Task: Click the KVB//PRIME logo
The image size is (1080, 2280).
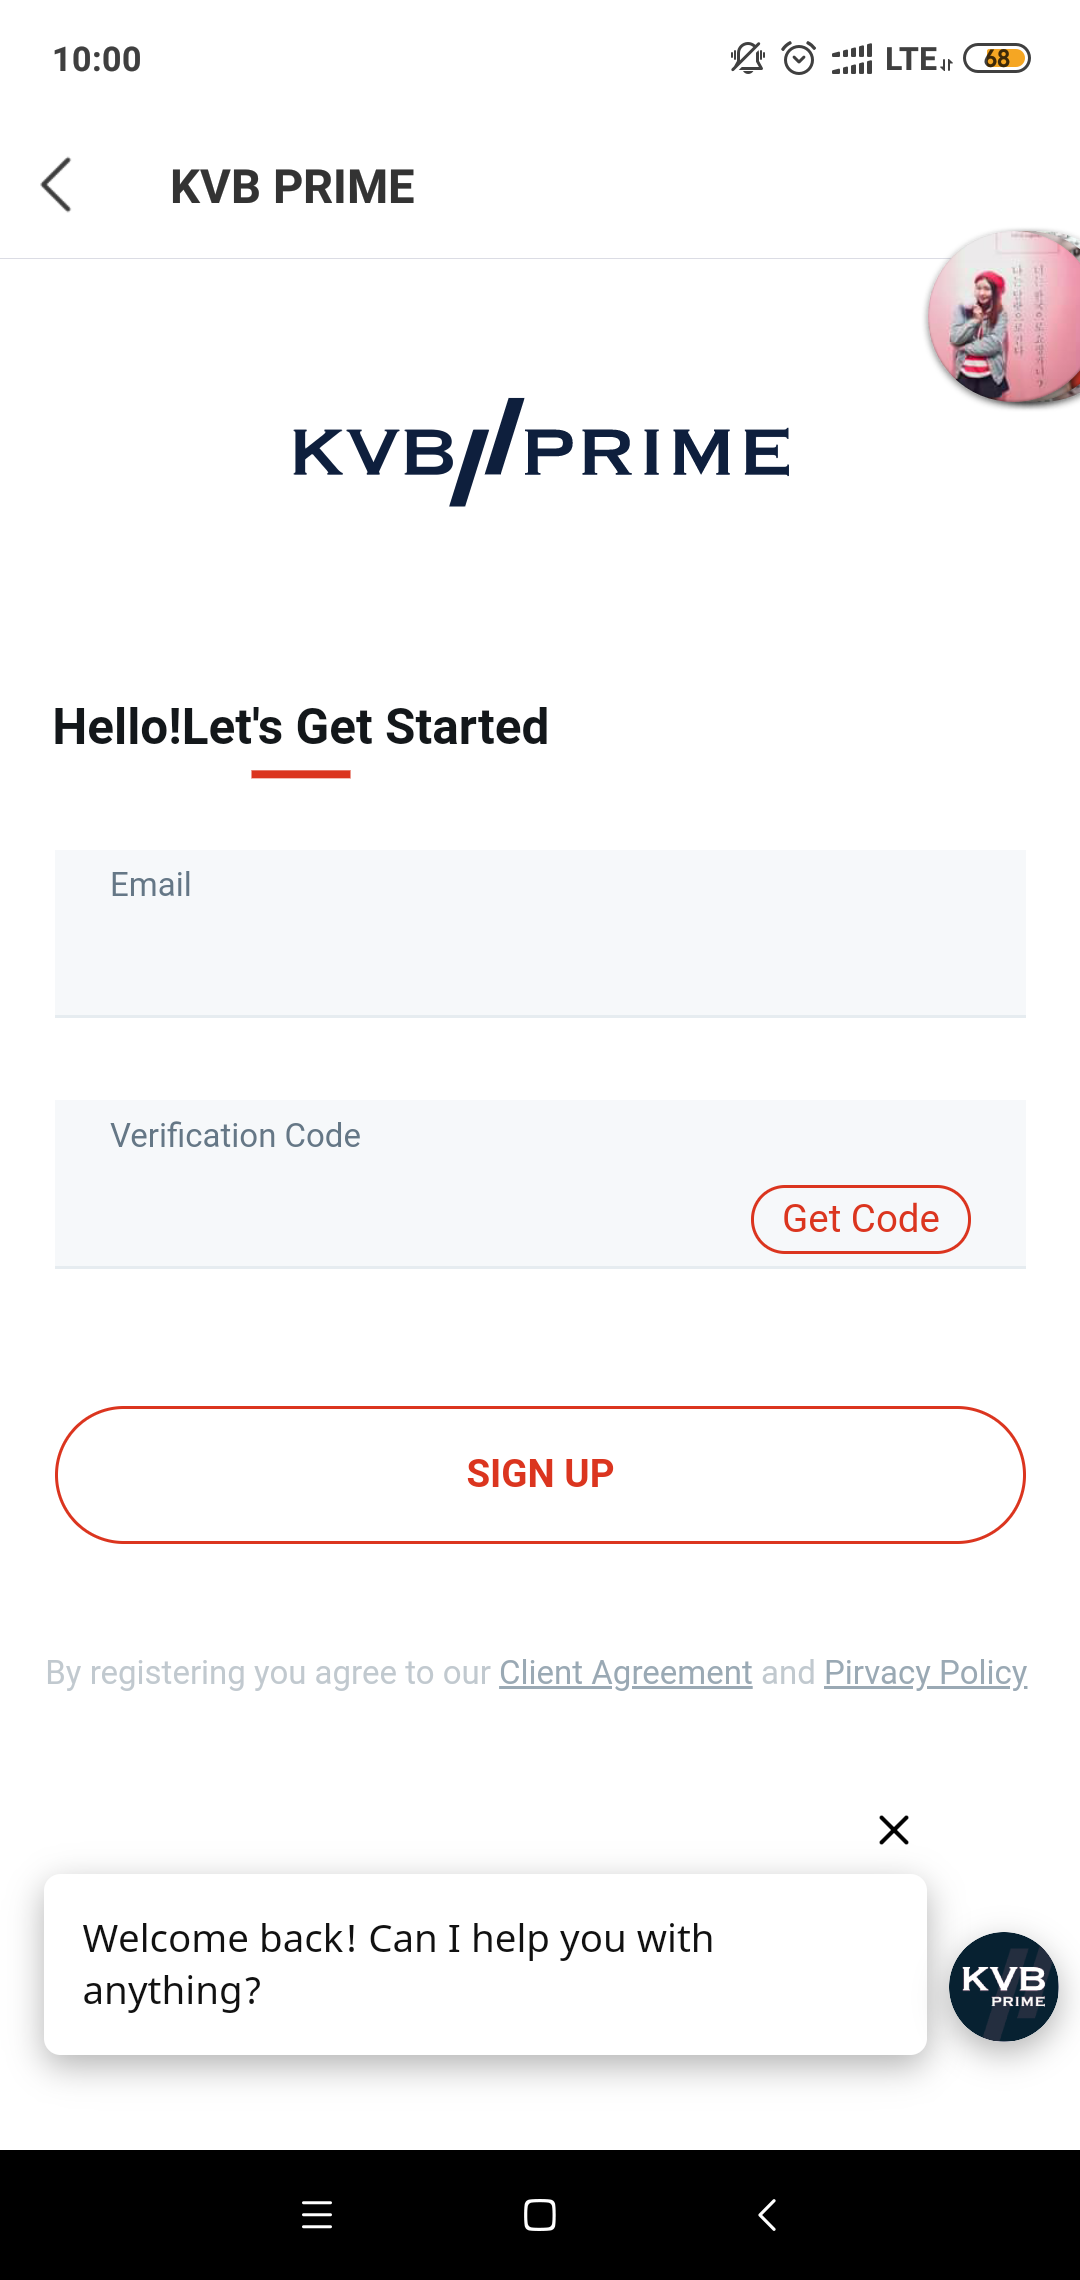Action: (541, 452)
